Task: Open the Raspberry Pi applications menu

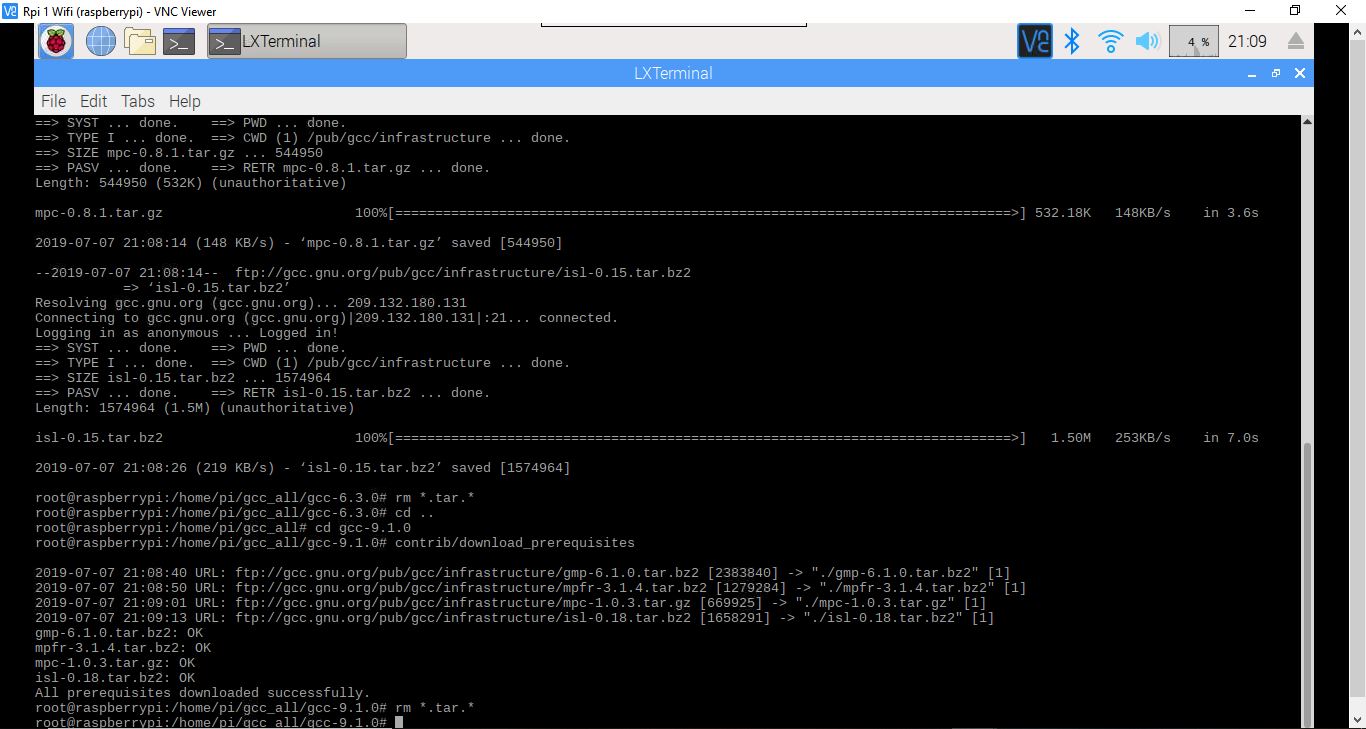Action: [x=56, y=41]
